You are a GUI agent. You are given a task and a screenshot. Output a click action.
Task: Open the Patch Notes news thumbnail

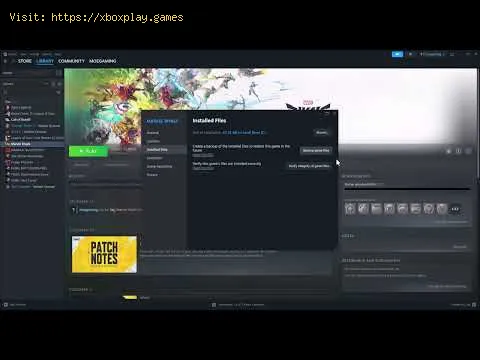pyautogui.click(x=104, y=254)
